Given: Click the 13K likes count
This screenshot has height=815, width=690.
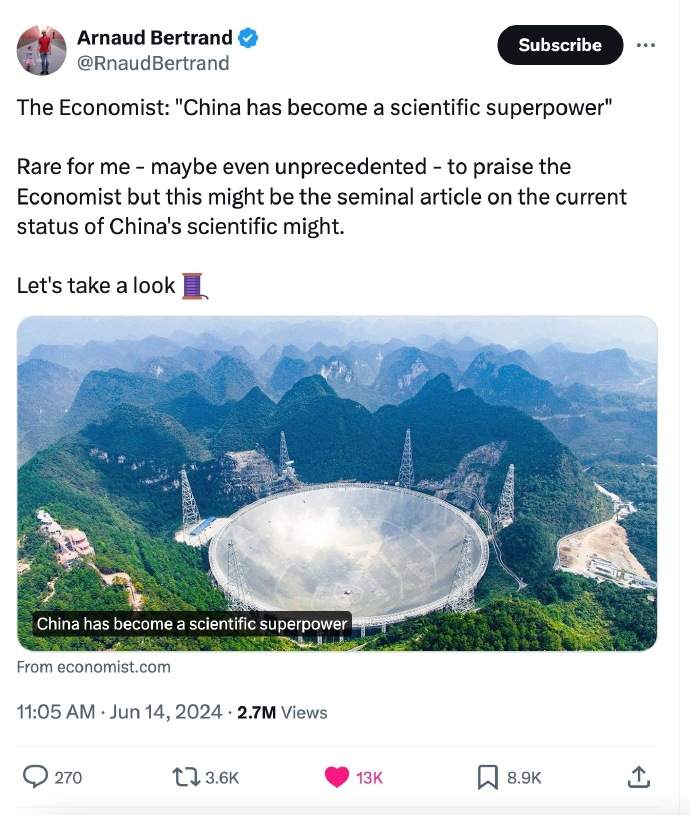Looking at the screenshot, I should click(x=369, y=777).
